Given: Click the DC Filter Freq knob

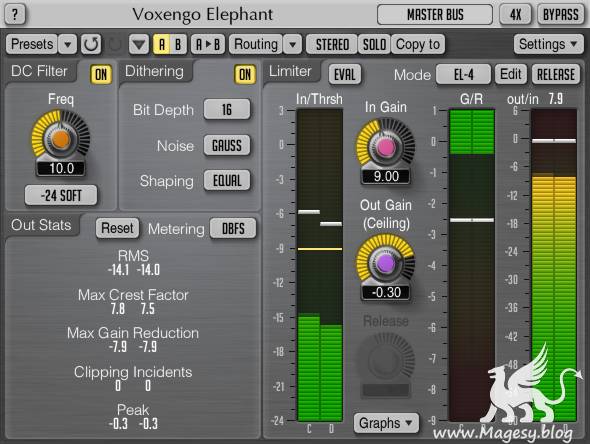Looking at the screenshot, I should tap(61, 138).
